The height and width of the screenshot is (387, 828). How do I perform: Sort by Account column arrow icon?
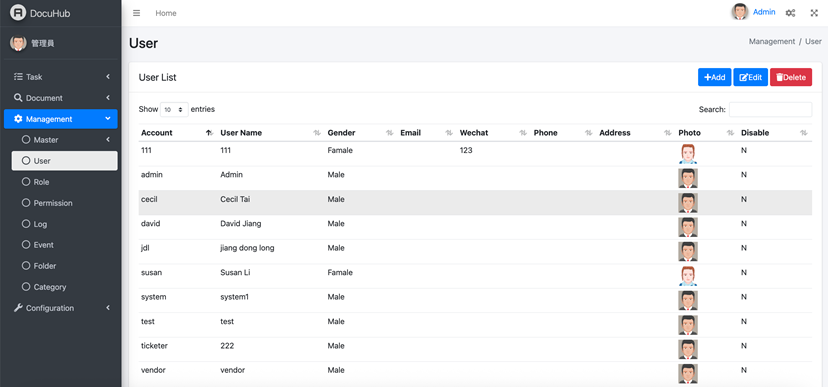pyautogui.click(x=209, y=133)
